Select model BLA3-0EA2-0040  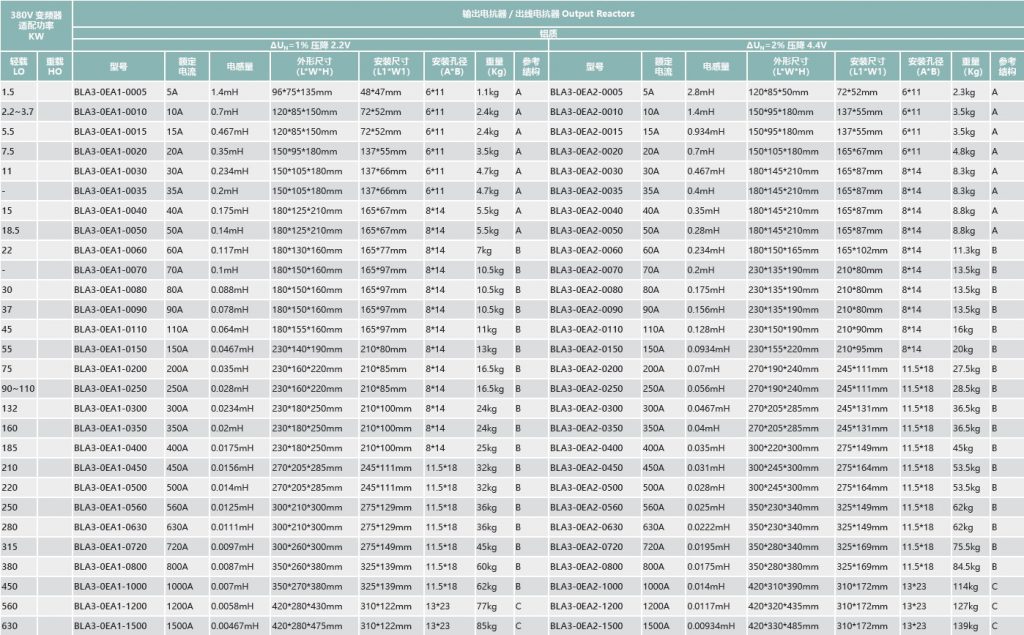click(586, 210)
